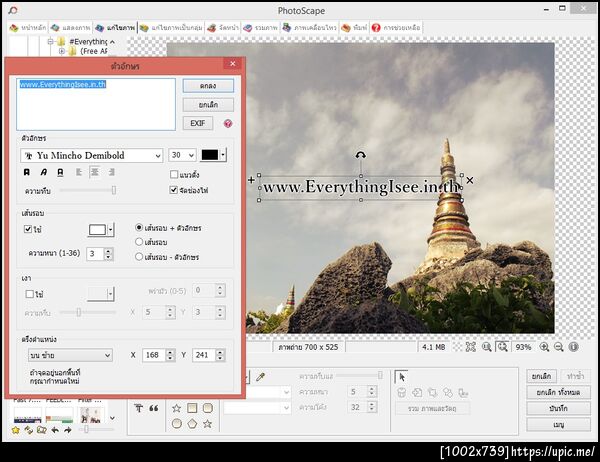Click the ตกลง (OK) button in dialog
600x462 pixels.
(x=208, y=86)
